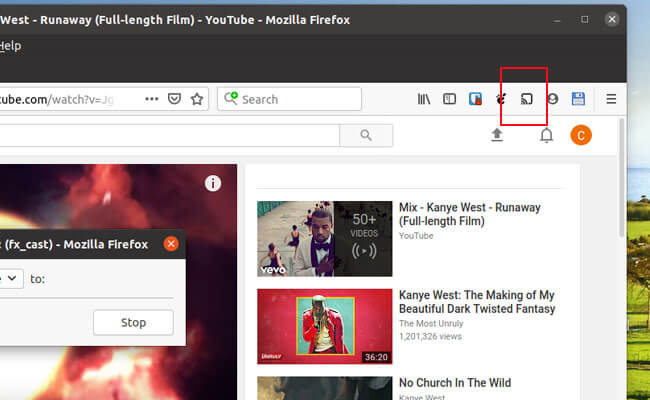Image resolution: width=650 pixels, height=400 pixels.
Task: Open the Mix Kanye West Runaway thumbnail
Action: [x=325, y=239]
